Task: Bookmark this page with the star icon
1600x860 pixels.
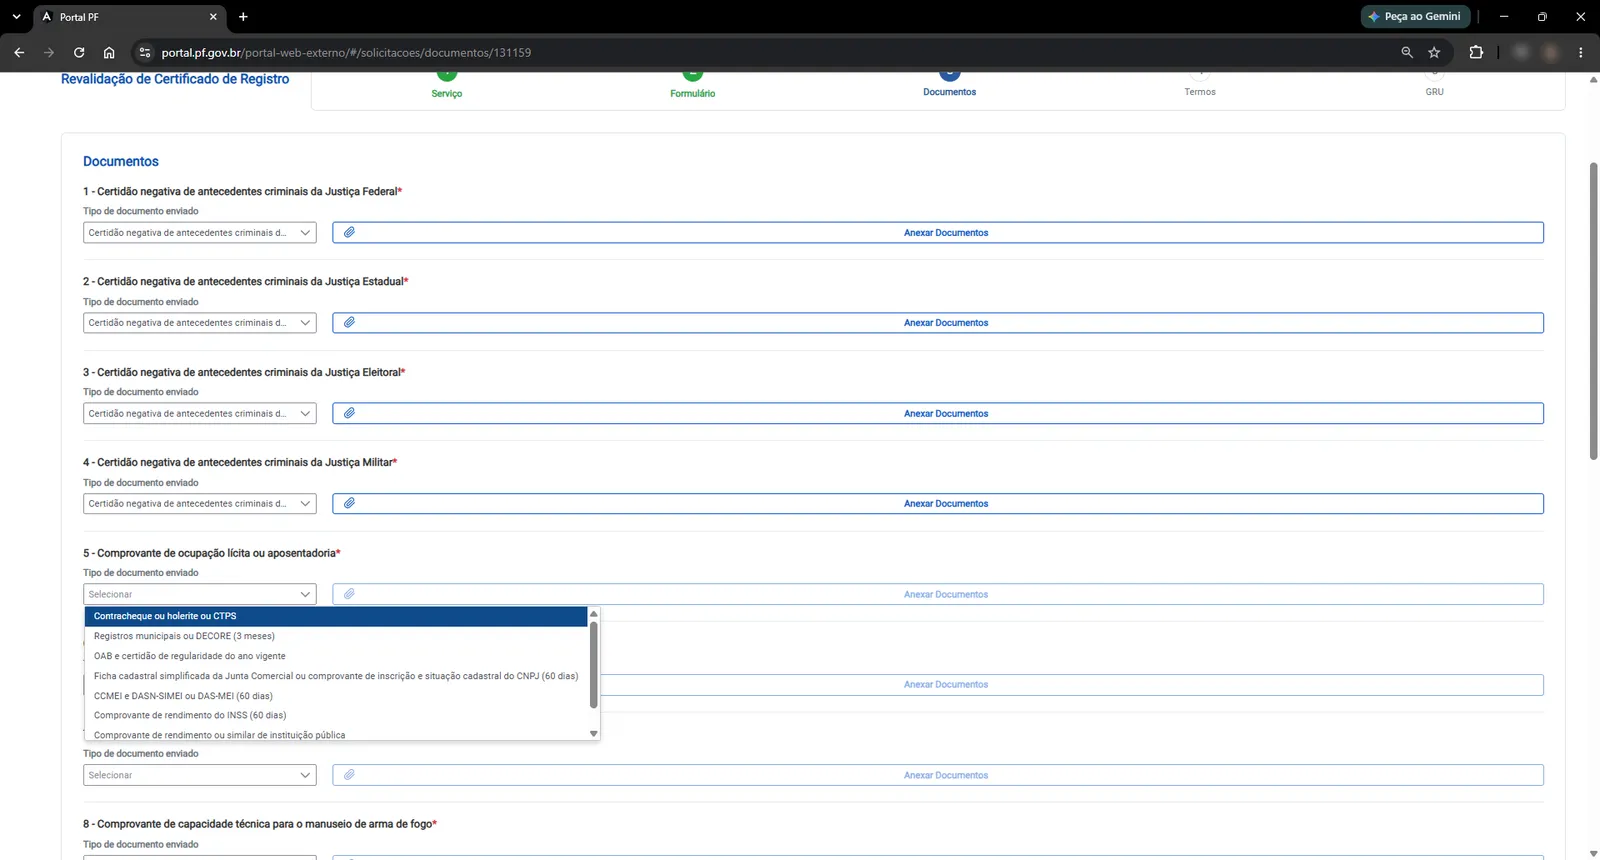Action: (x=1434, y=52)
